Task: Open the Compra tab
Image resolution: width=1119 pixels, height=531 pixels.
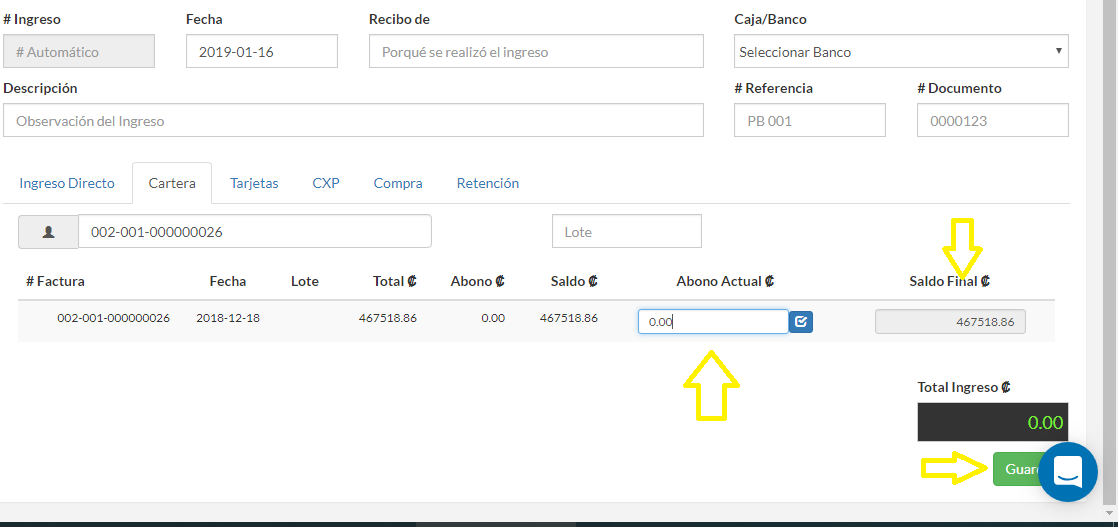Action: click(x=398, y=183)
